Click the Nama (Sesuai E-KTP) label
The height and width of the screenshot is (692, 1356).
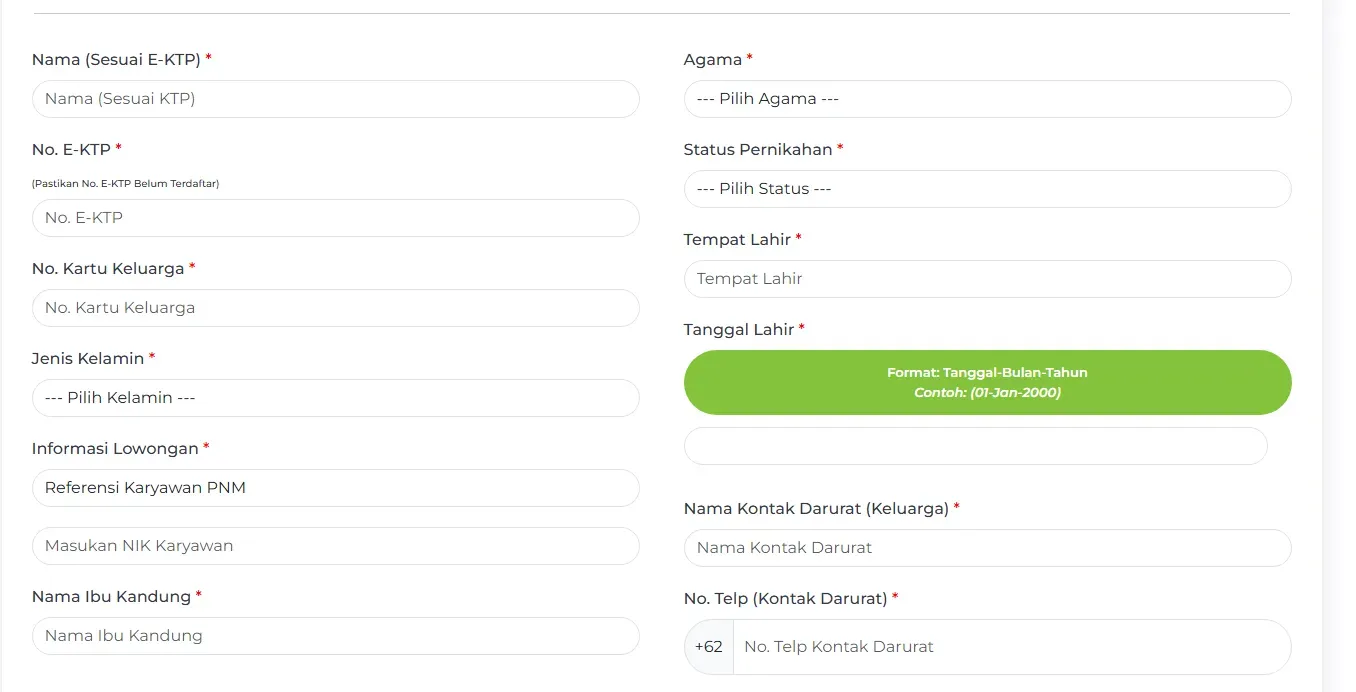point(115,59)
